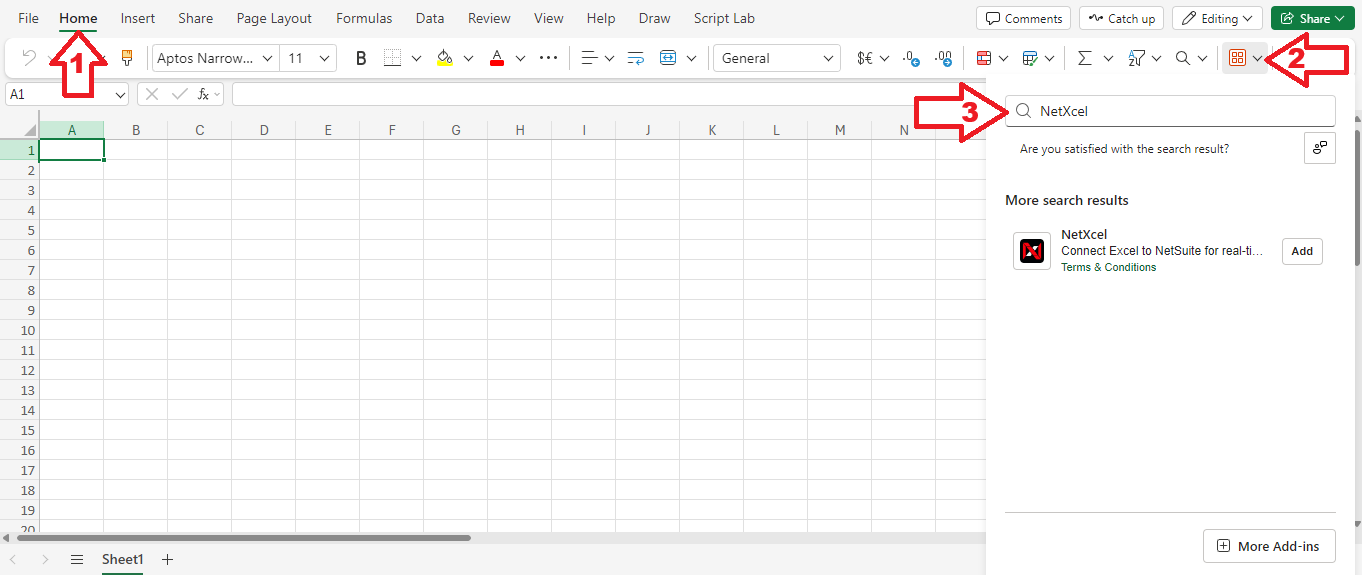1362x575 pixels.
Task: Expand the Fill Color palette arrow
Action: click(x=468, y=58)
